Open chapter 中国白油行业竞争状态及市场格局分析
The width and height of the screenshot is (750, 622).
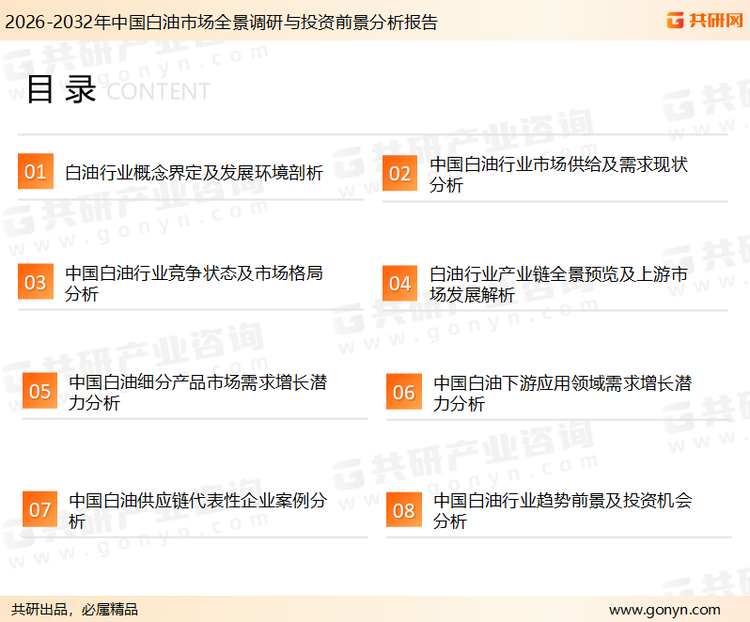click(194, 283)
